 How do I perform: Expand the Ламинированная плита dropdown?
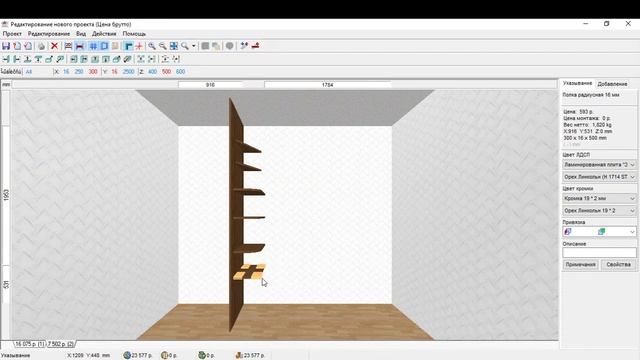pyautogui.click(x=599, y=165)
